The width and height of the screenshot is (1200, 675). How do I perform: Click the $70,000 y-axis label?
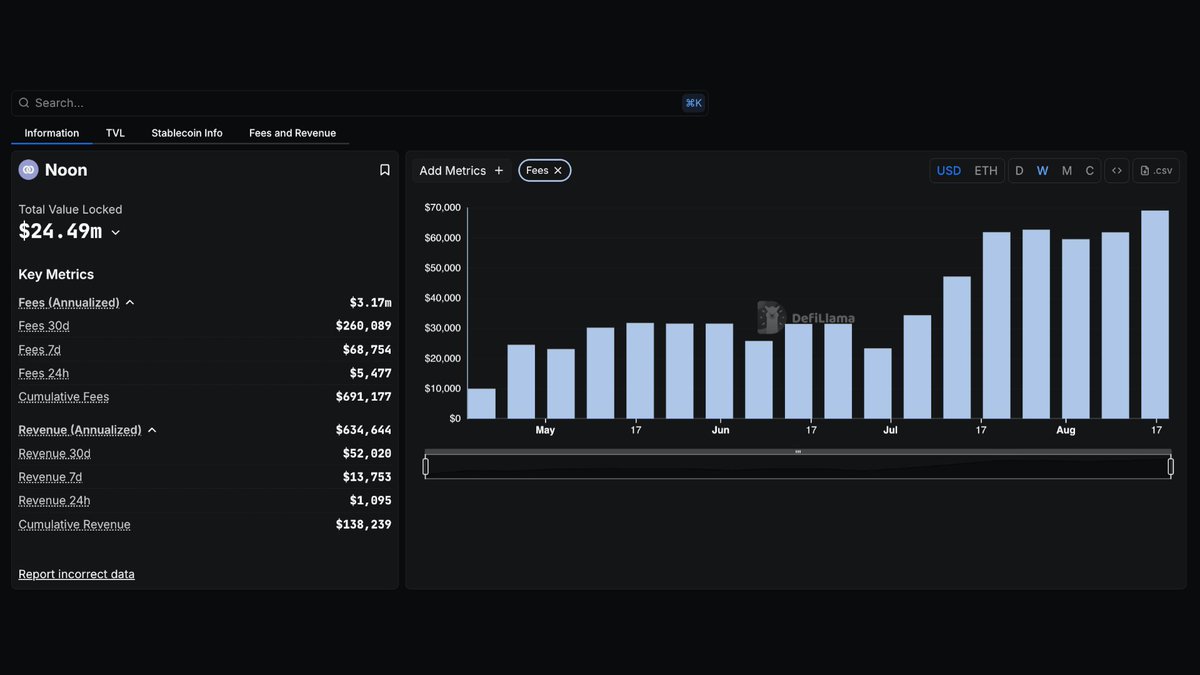click(x=442, y=208)
